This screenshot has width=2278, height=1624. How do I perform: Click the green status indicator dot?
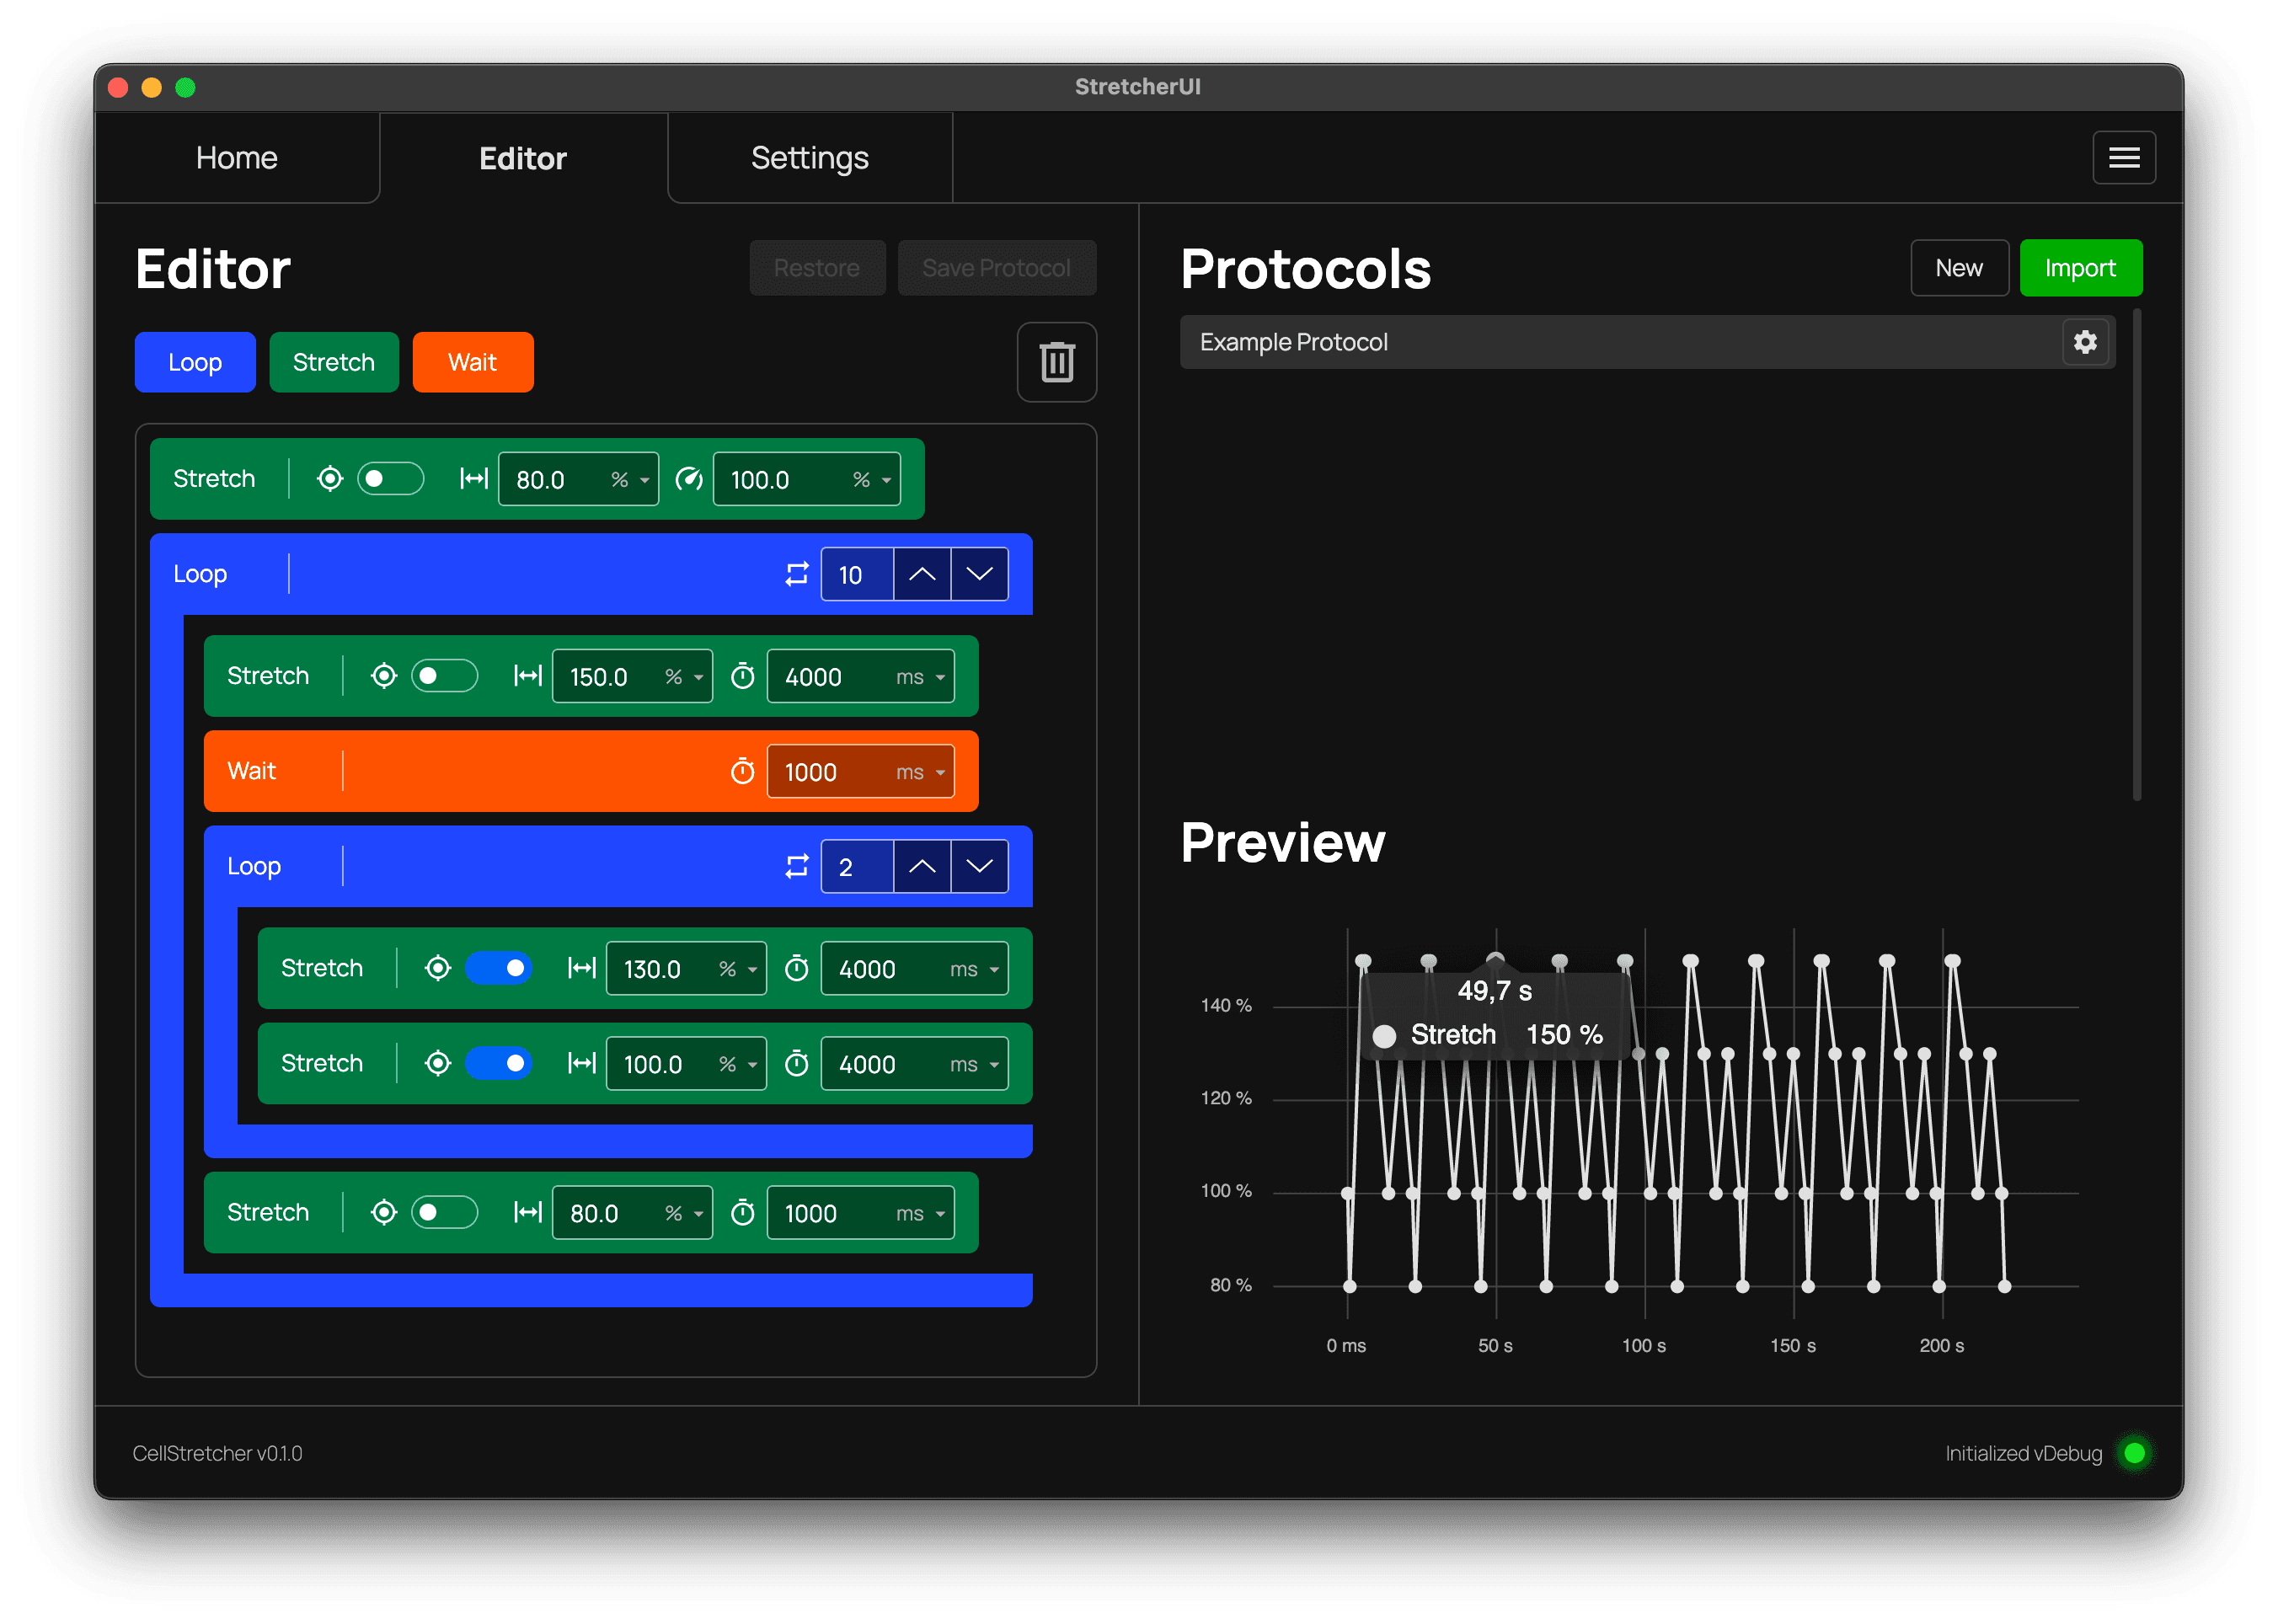click(2134, 1453)
